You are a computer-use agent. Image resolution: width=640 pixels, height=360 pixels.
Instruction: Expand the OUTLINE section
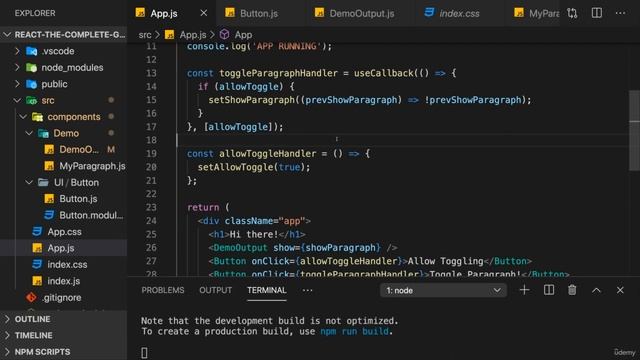(x=33, y=319)
